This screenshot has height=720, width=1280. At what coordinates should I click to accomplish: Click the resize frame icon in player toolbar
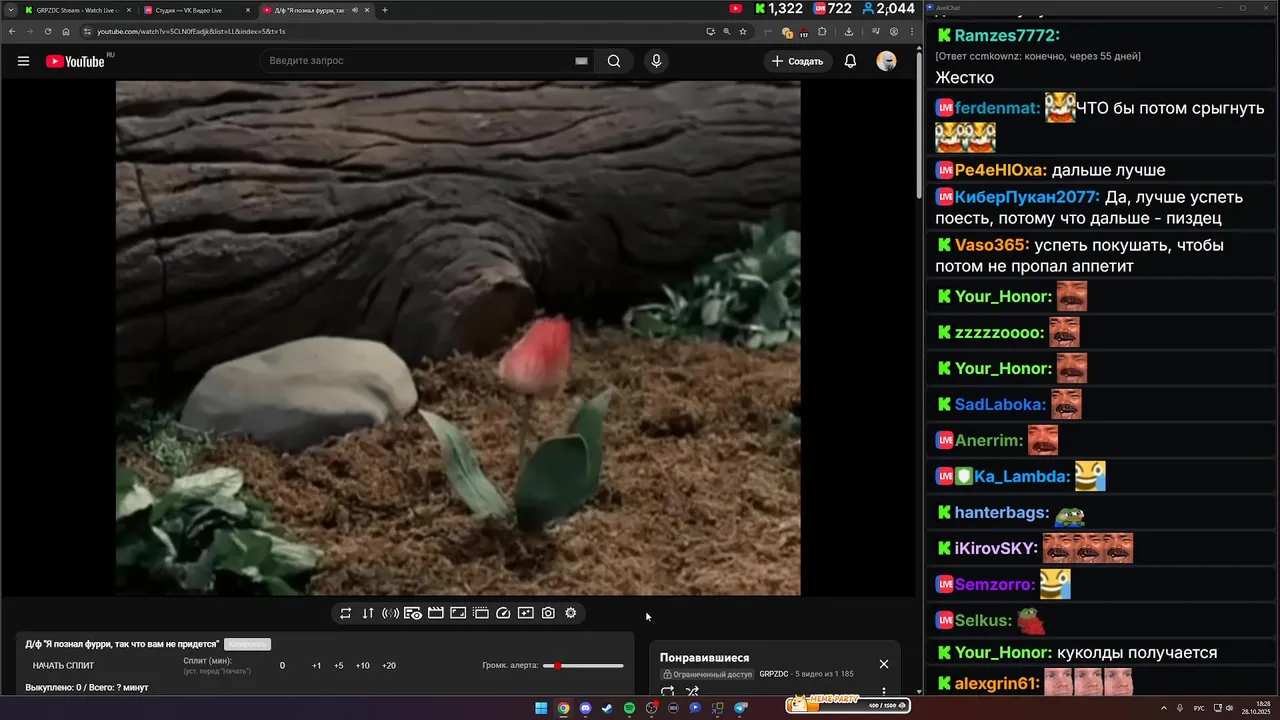(458, 613)
